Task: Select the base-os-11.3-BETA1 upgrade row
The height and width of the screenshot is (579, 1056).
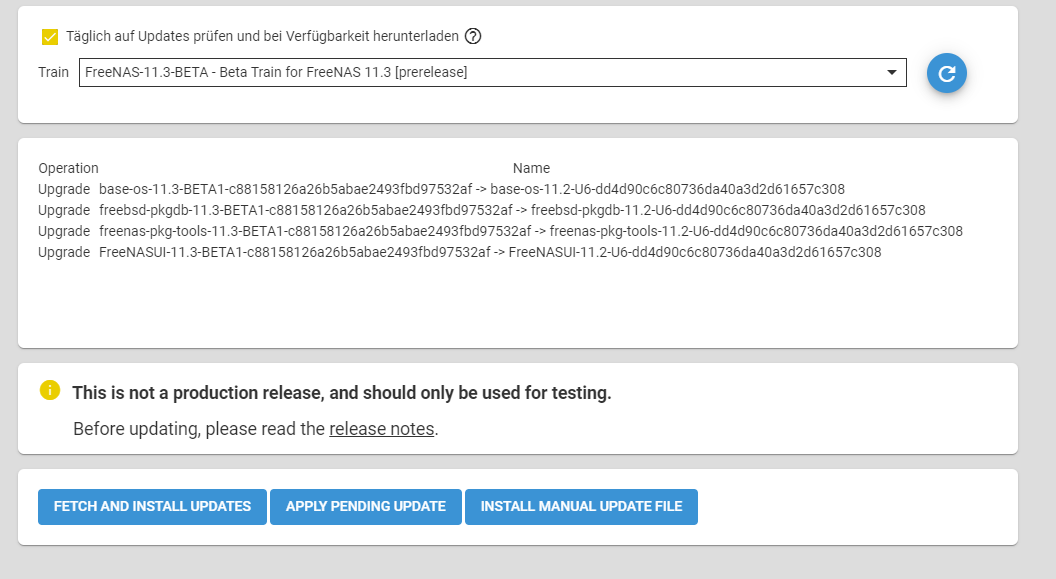Action: pos(441,189)
